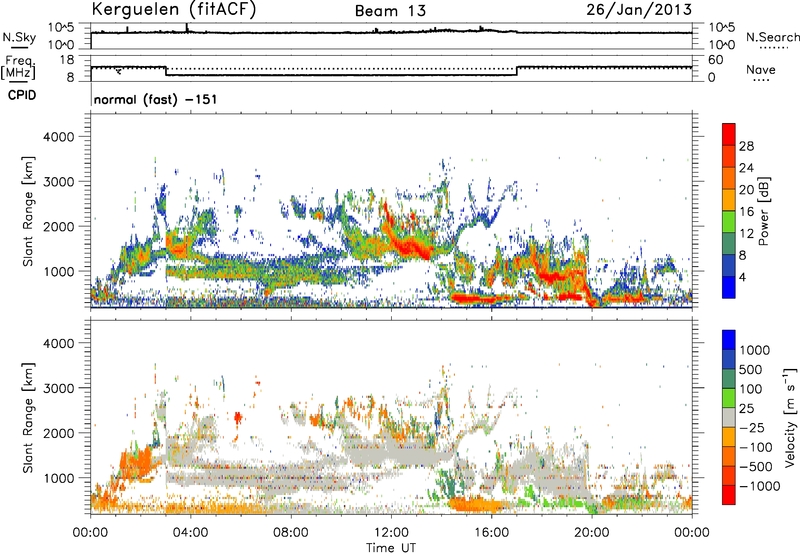The width and height of the screenshot is (800, 554).
Task: Click the '60' tick on Nave axis
Action: 715,60
